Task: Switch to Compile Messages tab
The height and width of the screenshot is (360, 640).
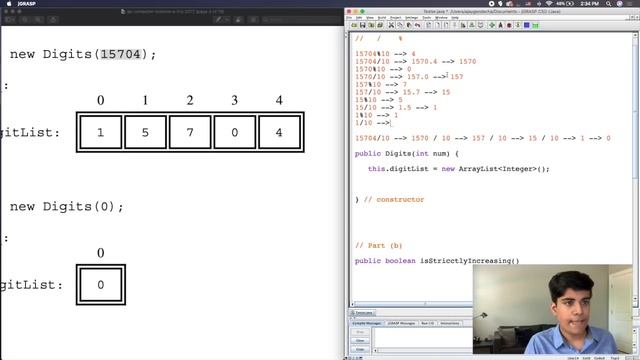Action: (367, 323)
